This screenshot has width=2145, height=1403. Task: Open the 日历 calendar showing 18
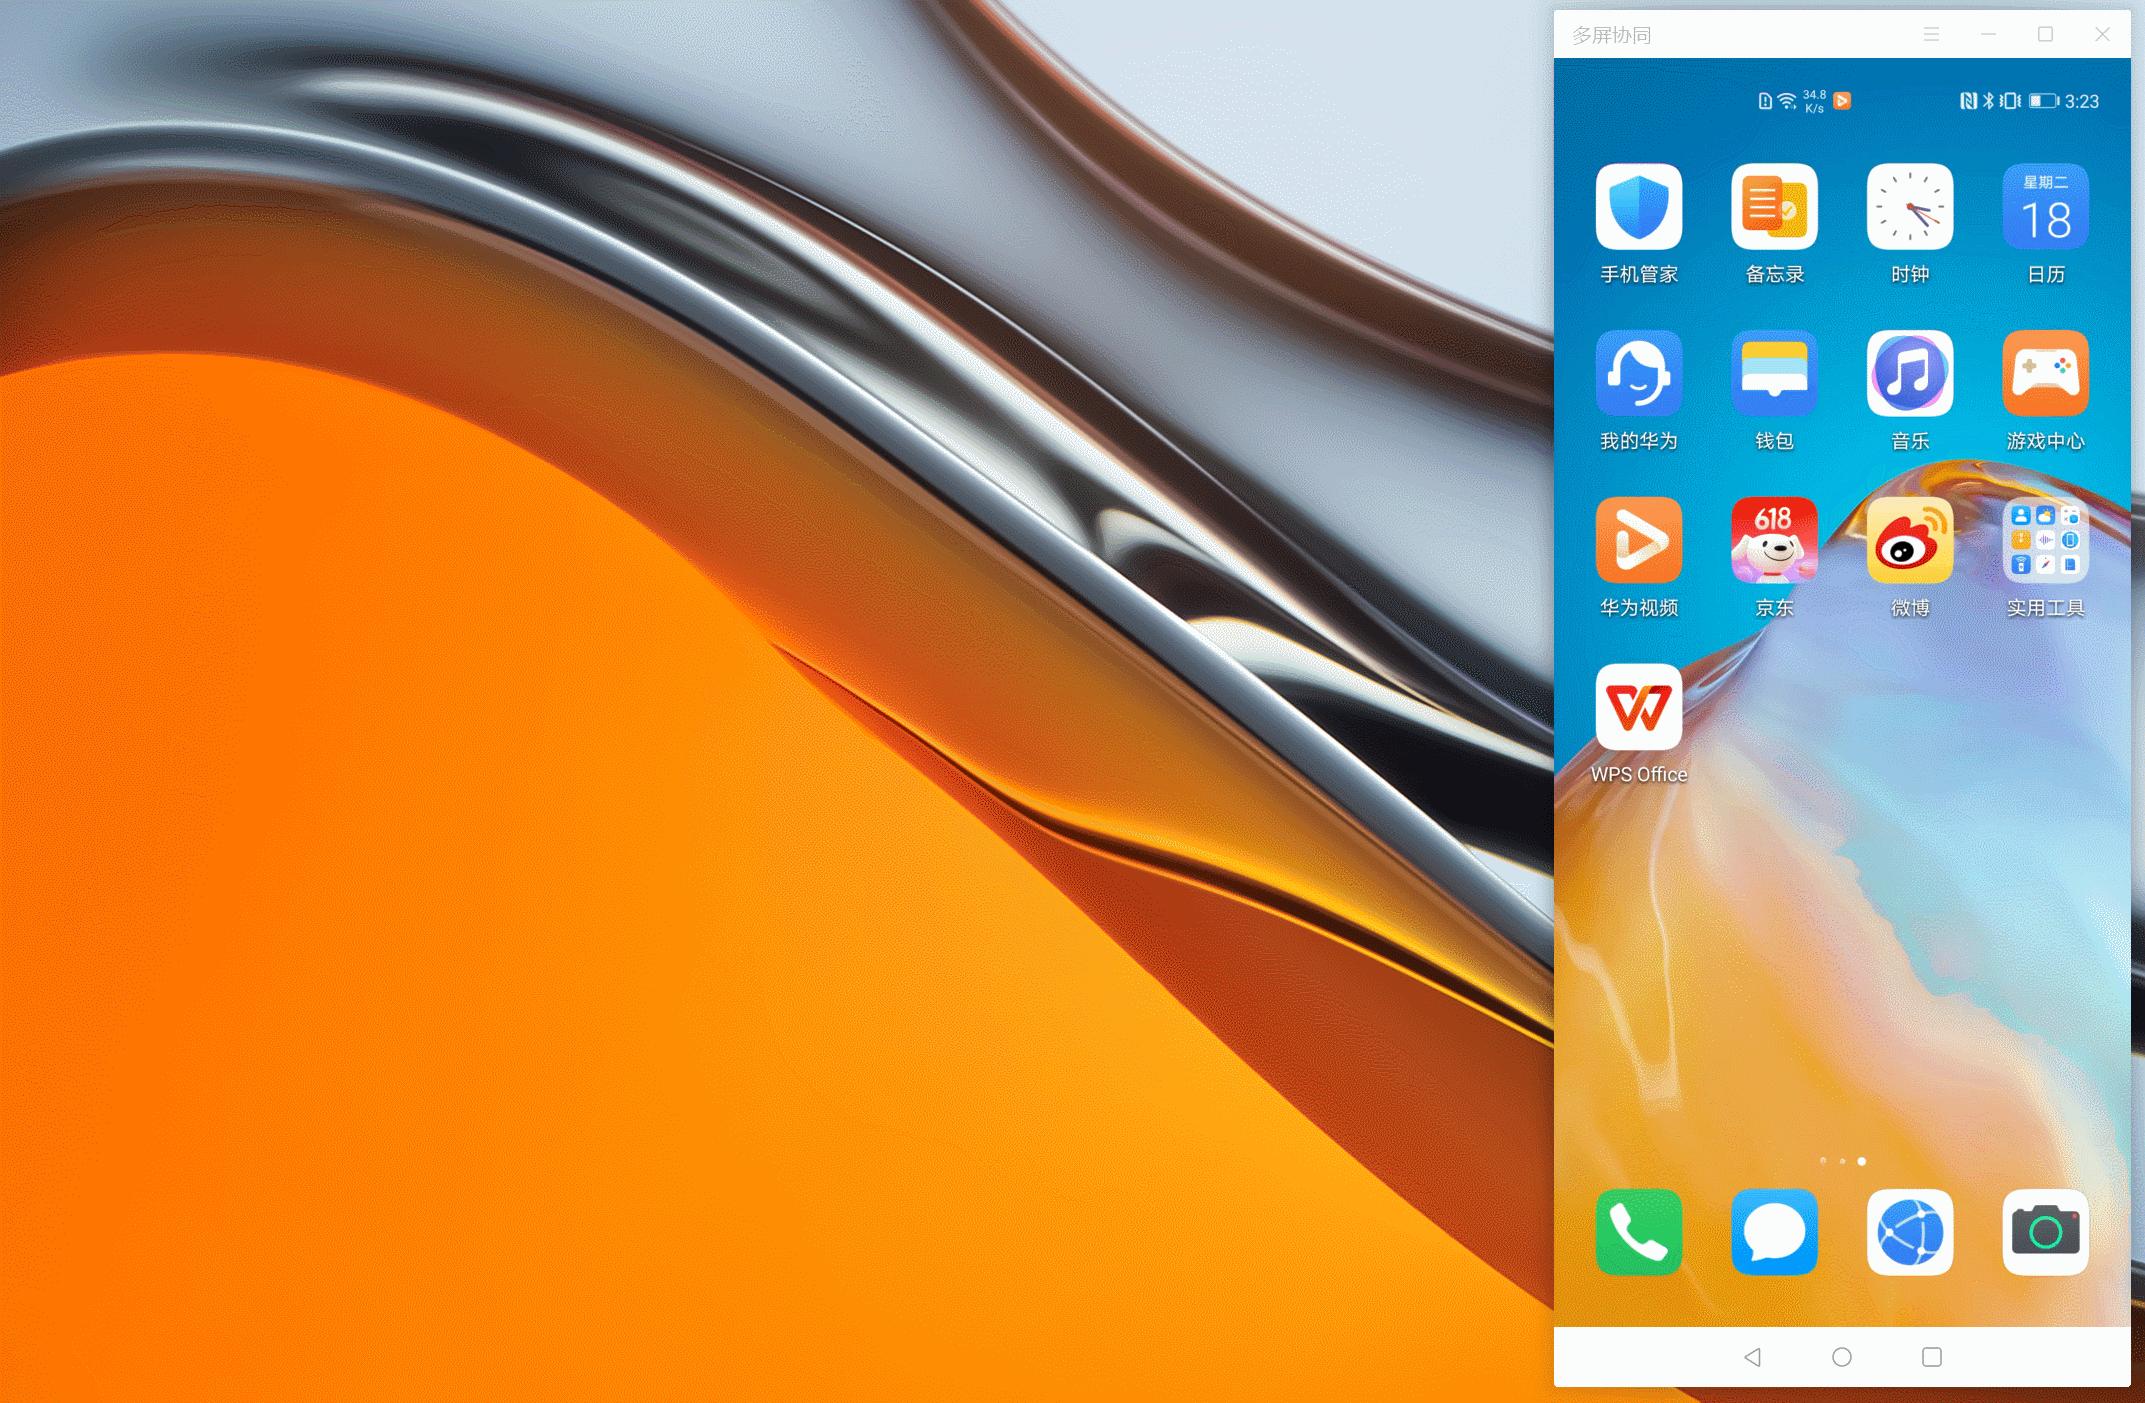pyautogui.click(x=2045, y=207)
